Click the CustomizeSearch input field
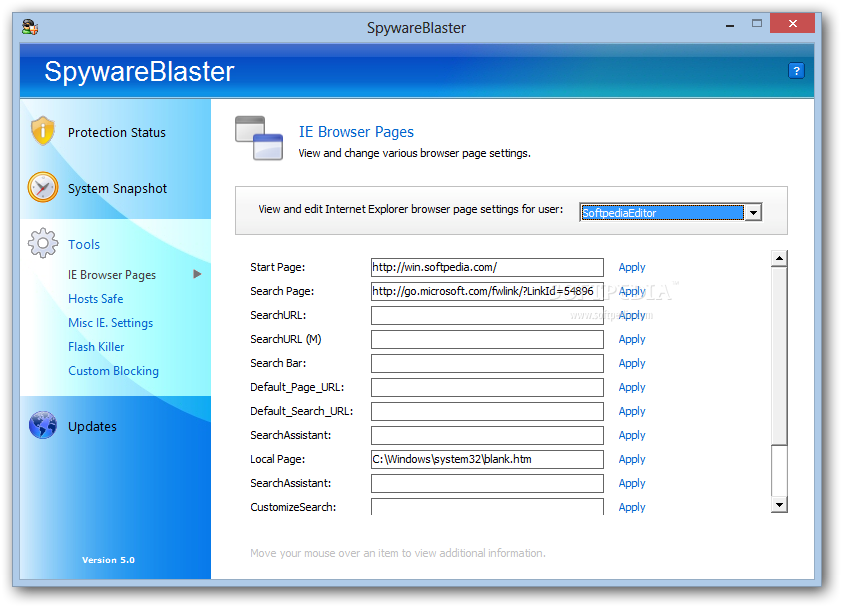The image size is (842, 607). pos(487,507)
